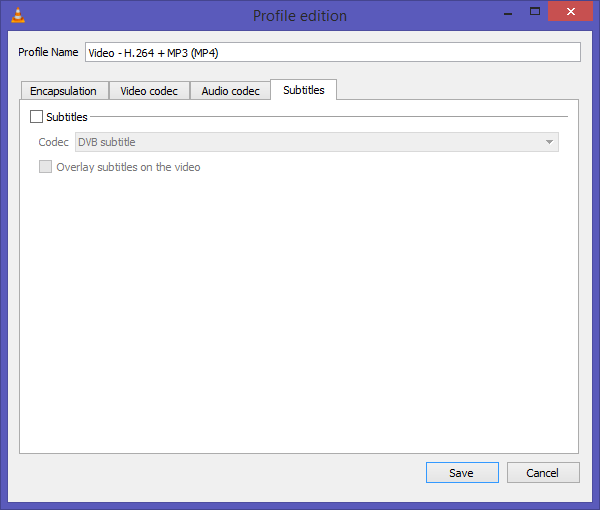This screenshot has height=510, width=600.
Task: Close the Profile edition dialog
Action: (571, 11)
